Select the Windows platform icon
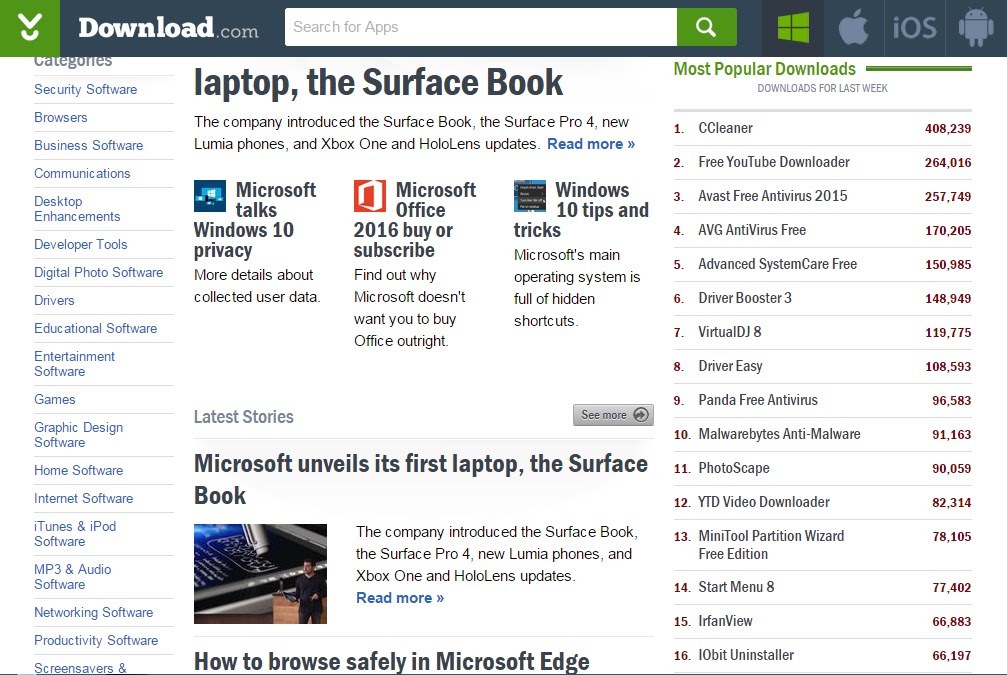 pos(793,28)
